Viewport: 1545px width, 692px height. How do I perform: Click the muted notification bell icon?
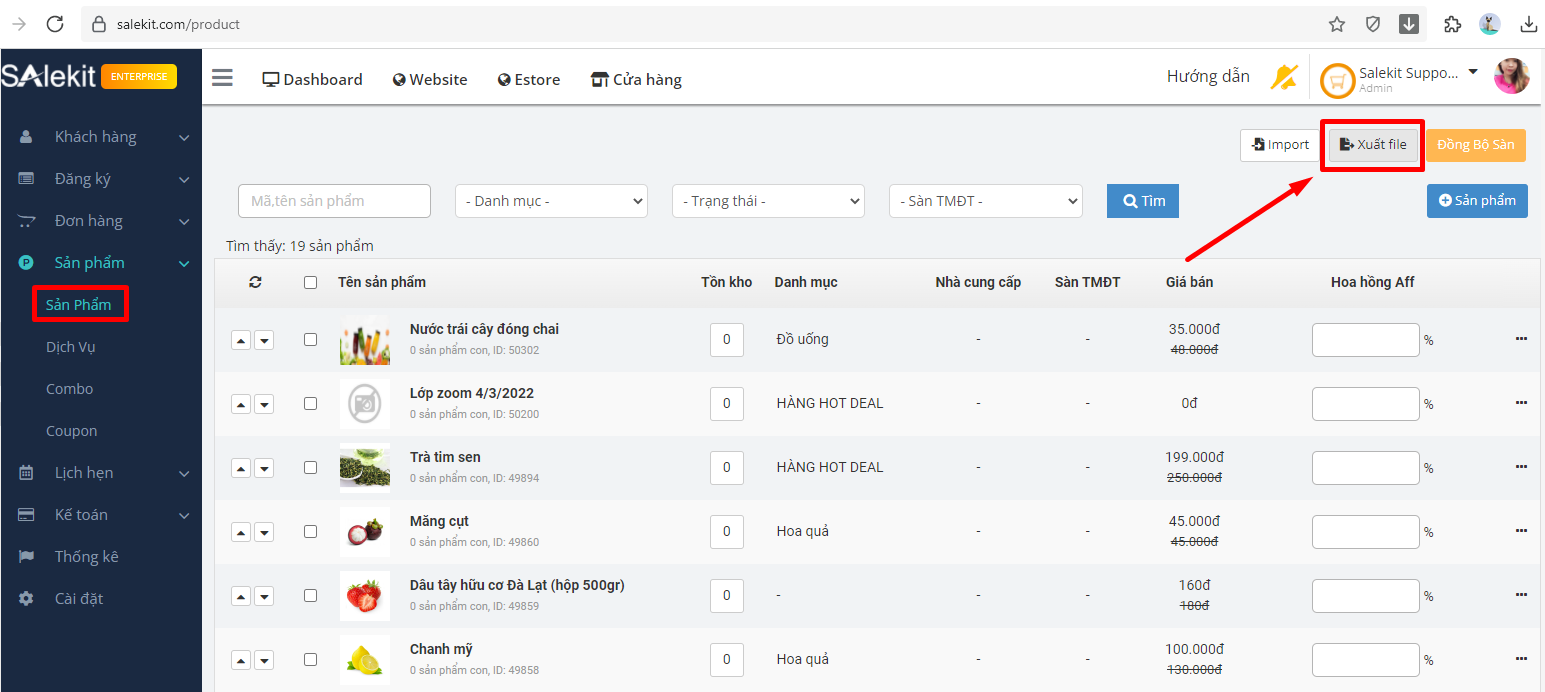click(1284, 77)
